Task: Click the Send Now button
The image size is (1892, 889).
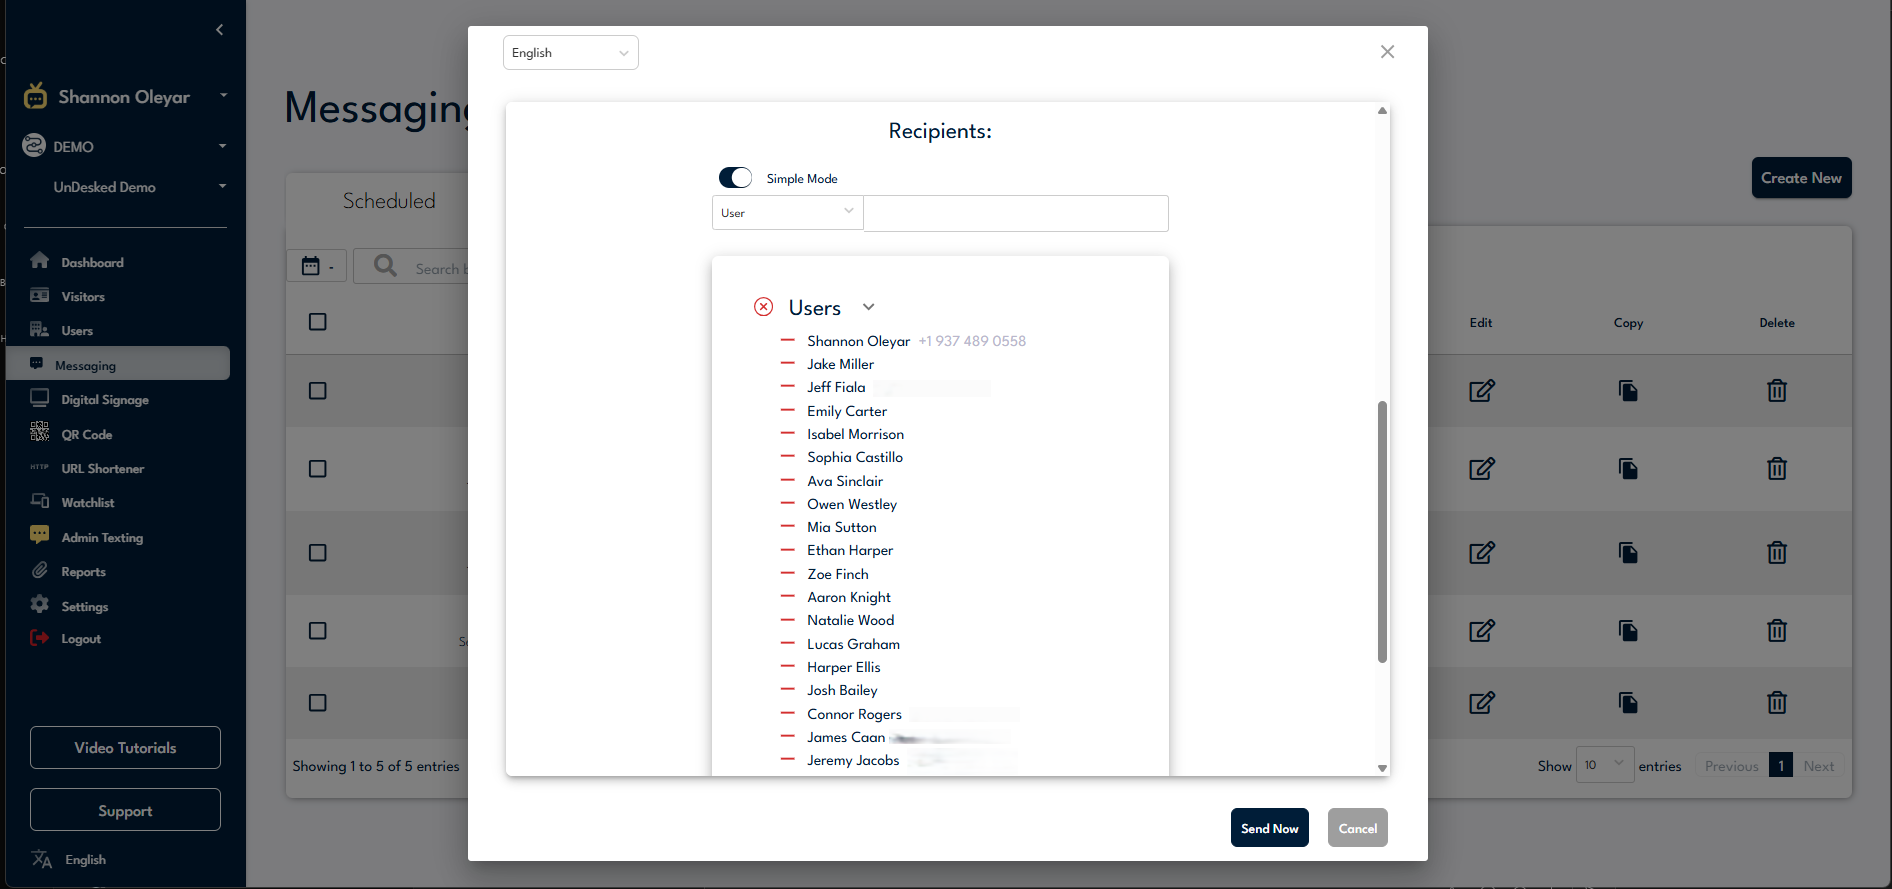Action: click(1269, 828)
